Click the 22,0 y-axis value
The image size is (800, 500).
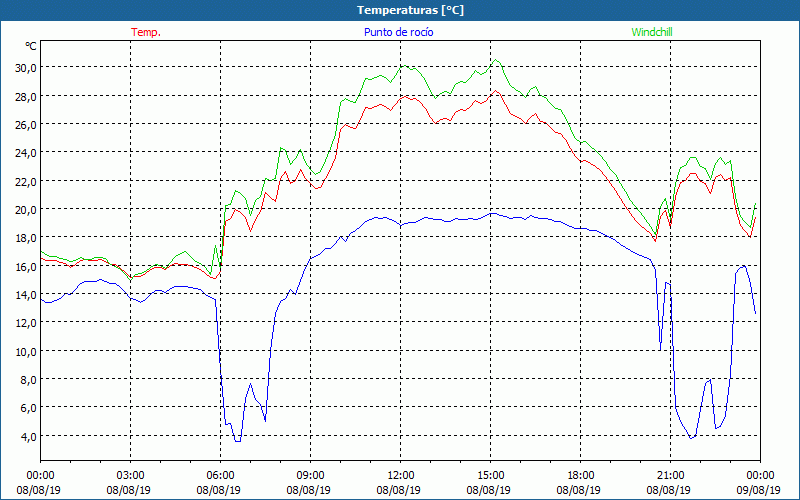(26, 181)
